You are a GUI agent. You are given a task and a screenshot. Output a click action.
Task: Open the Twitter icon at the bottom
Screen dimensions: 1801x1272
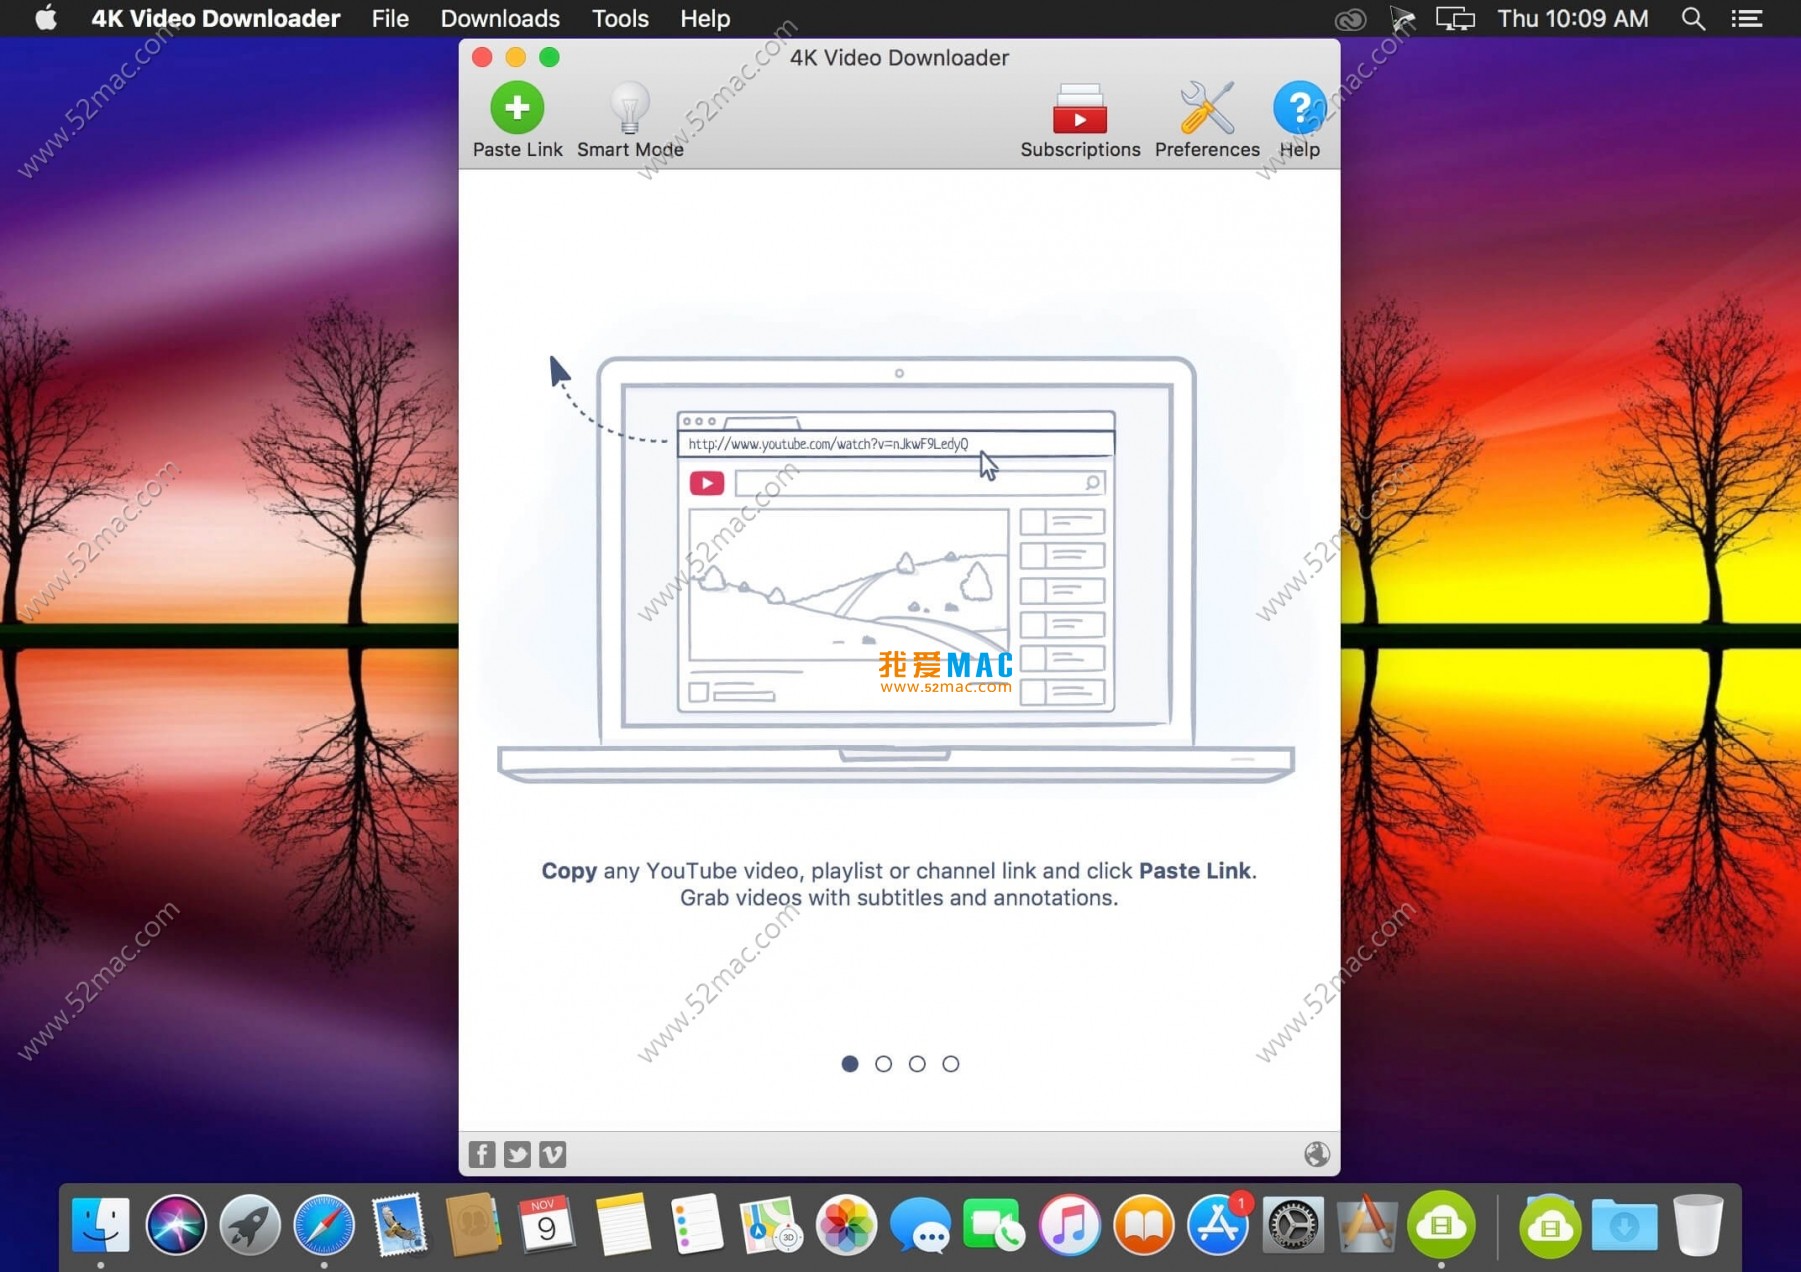click(517, 1153)
